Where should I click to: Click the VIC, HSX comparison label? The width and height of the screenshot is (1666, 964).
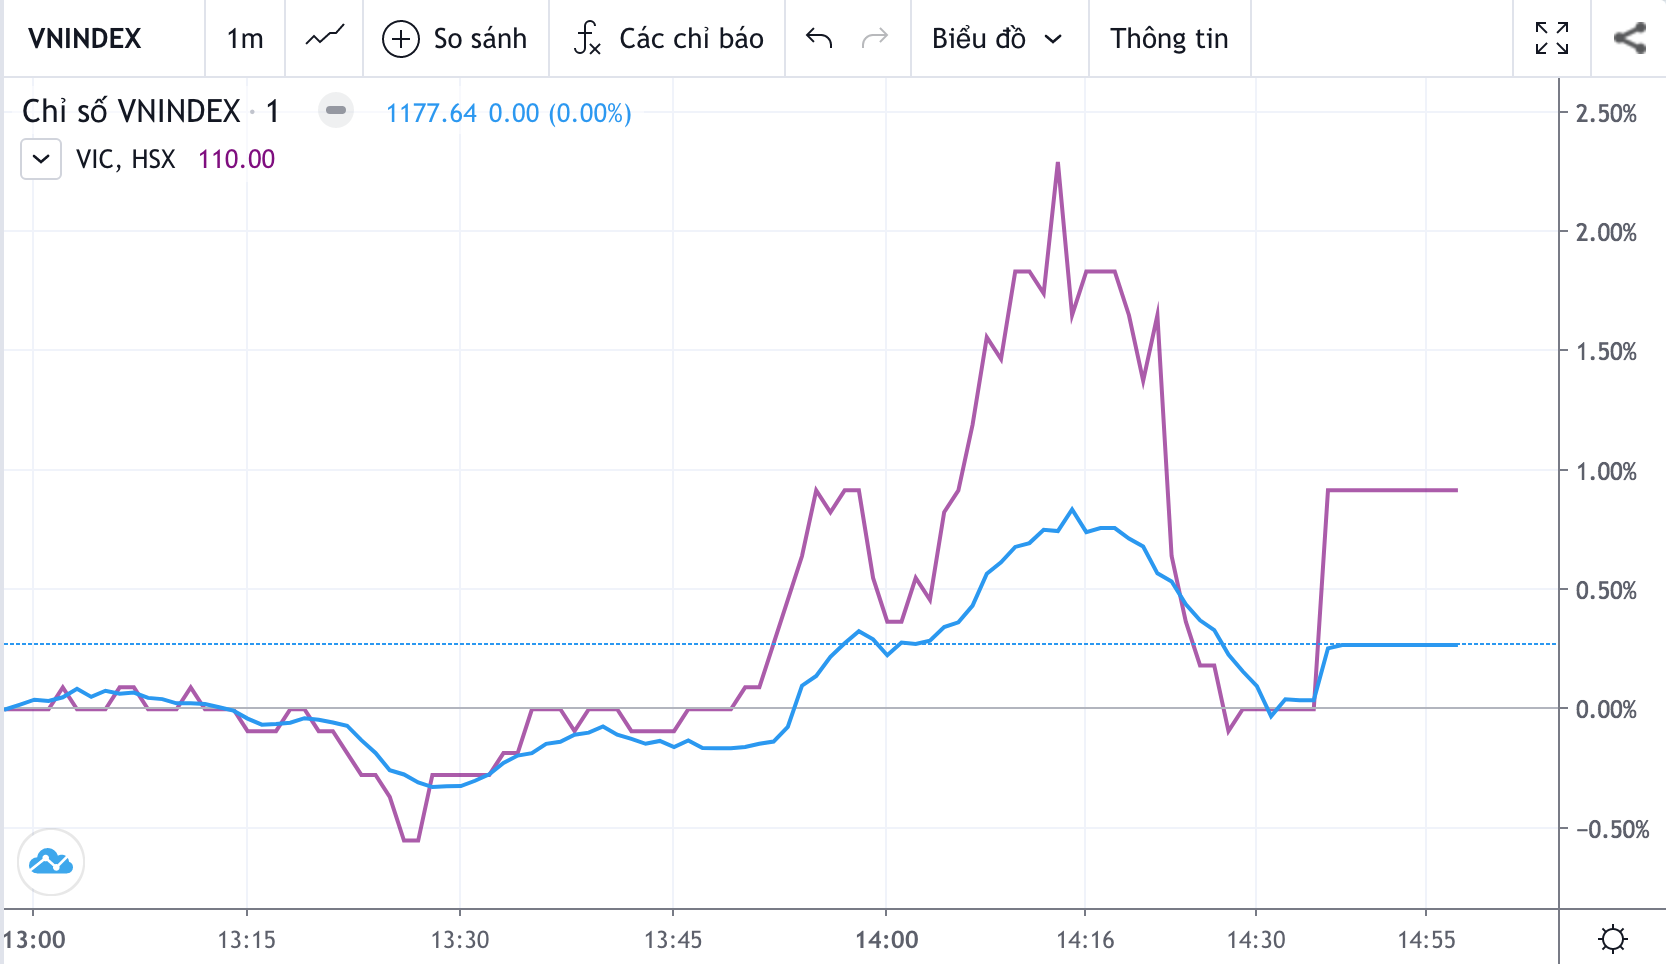pyautogui.click(x=126, y=159)
